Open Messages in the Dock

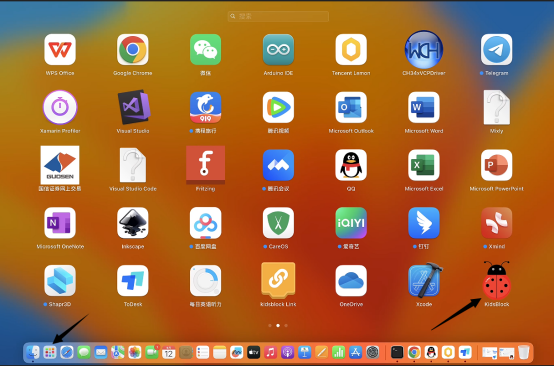tap(84, 352)
